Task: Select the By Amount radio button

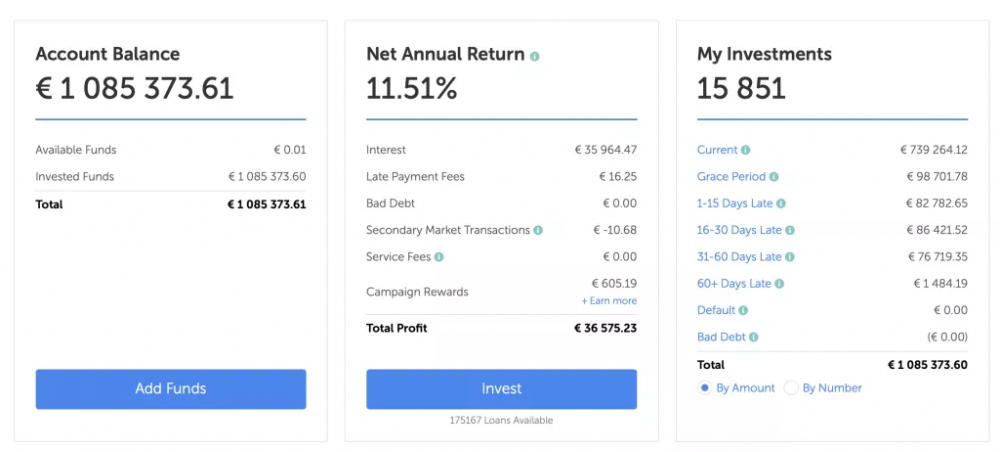Action: point(705,388)
